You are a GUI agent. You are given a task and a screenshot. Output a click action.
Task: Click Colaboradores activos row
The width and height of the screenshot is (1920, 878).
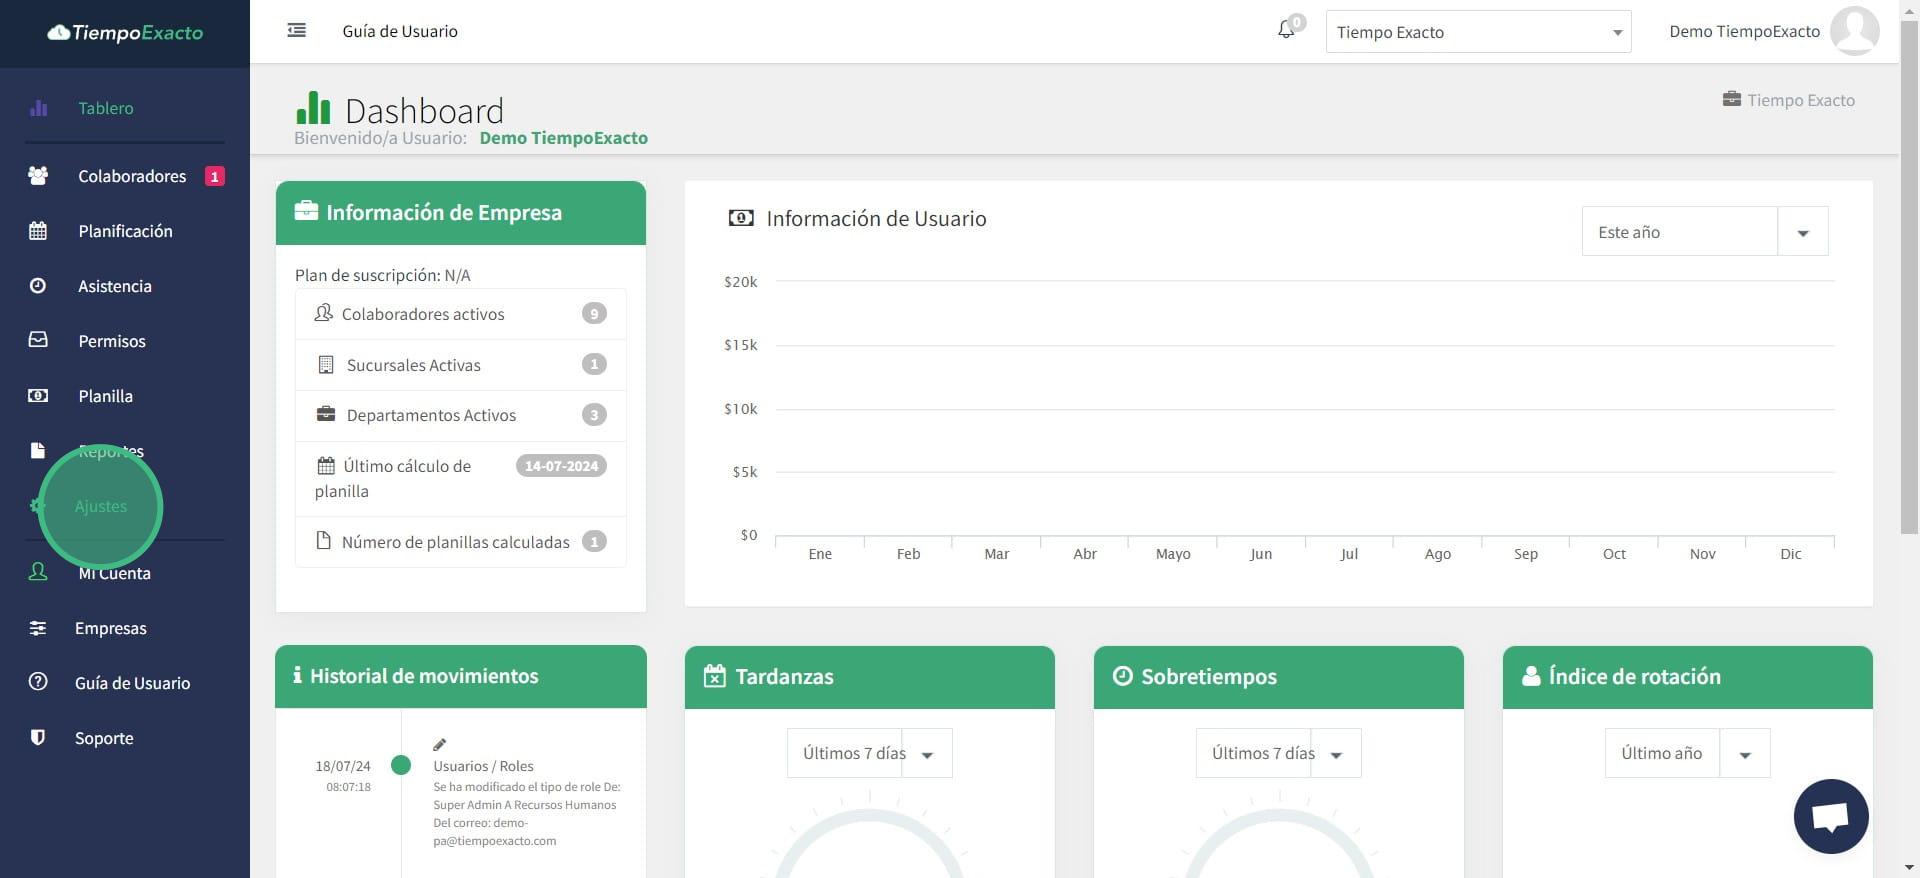(461, 314)
